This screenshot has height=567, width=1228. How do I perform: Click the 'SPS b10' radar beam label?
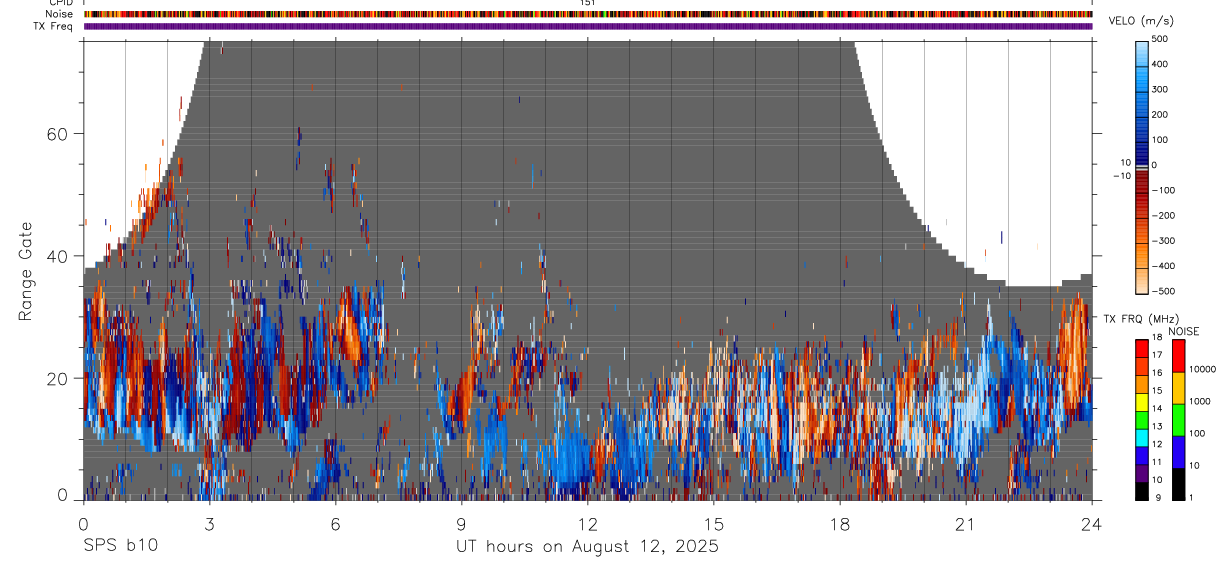point(119,546)
